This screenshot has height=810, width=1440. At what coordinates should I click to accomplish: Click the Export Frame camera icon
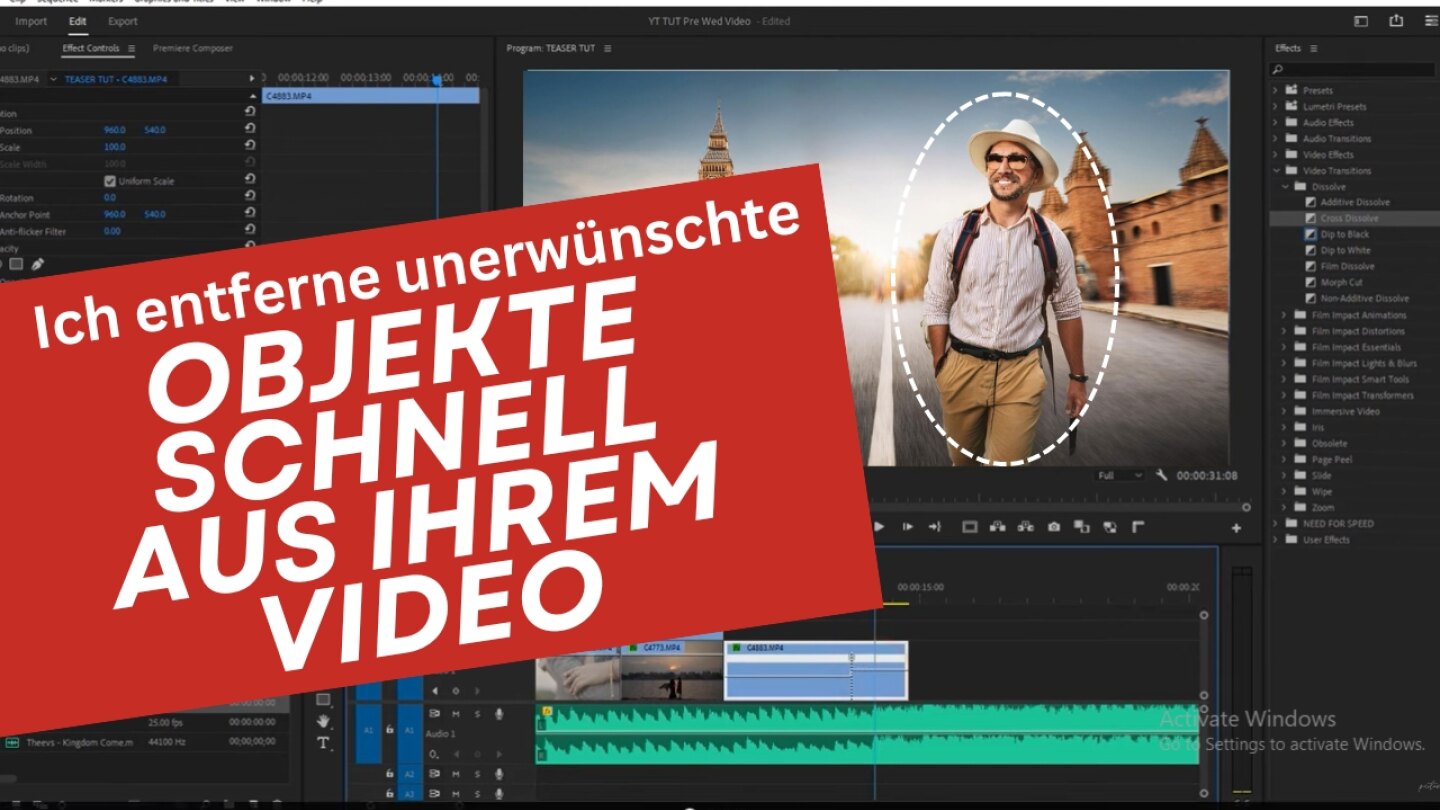click(1053, 527)
